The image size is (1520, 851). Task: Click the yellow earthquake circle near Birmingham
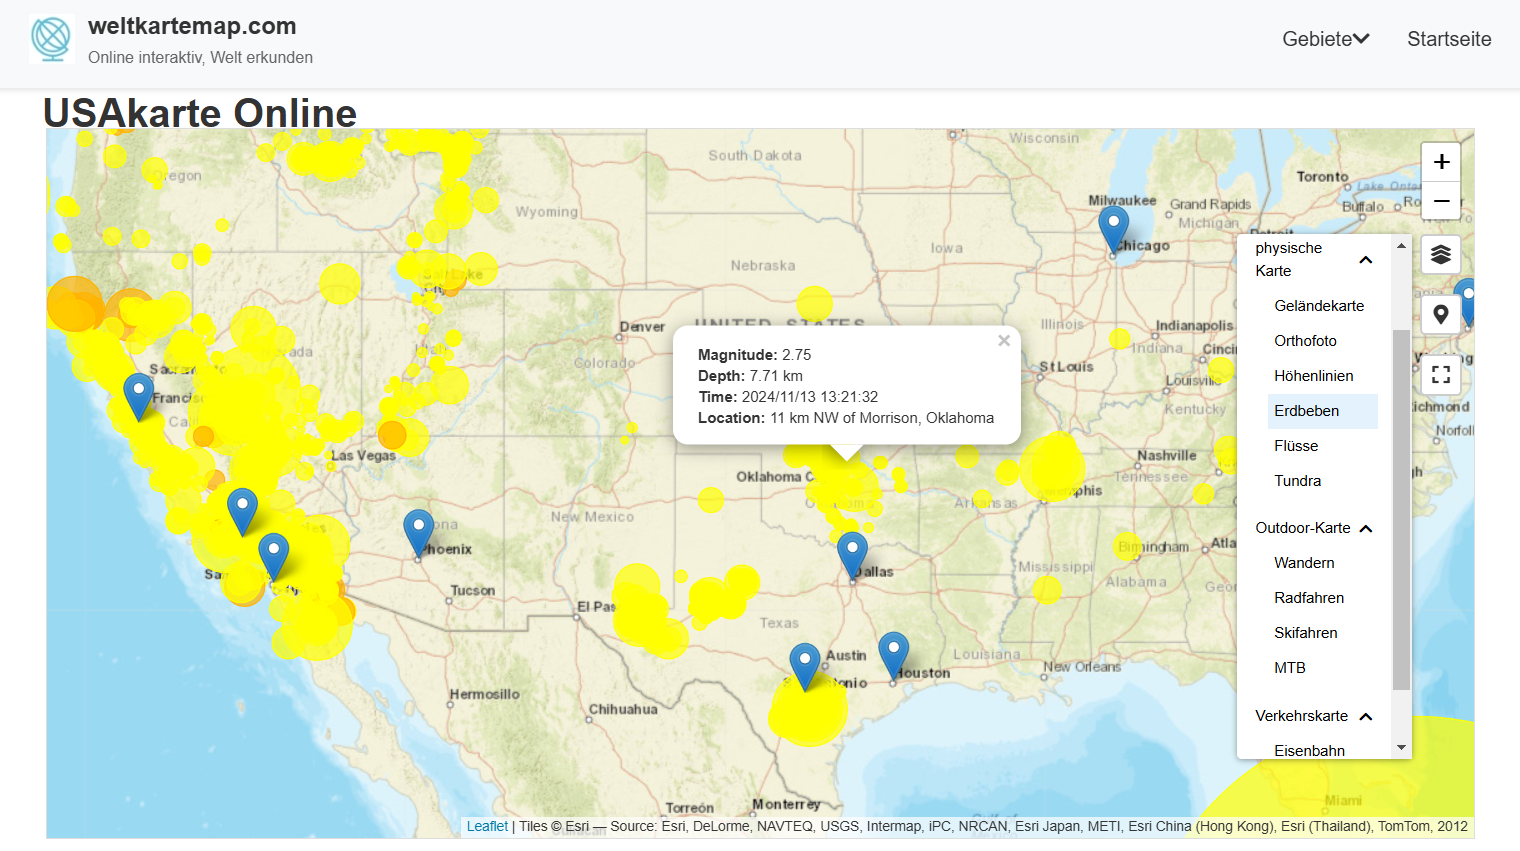1128,547
